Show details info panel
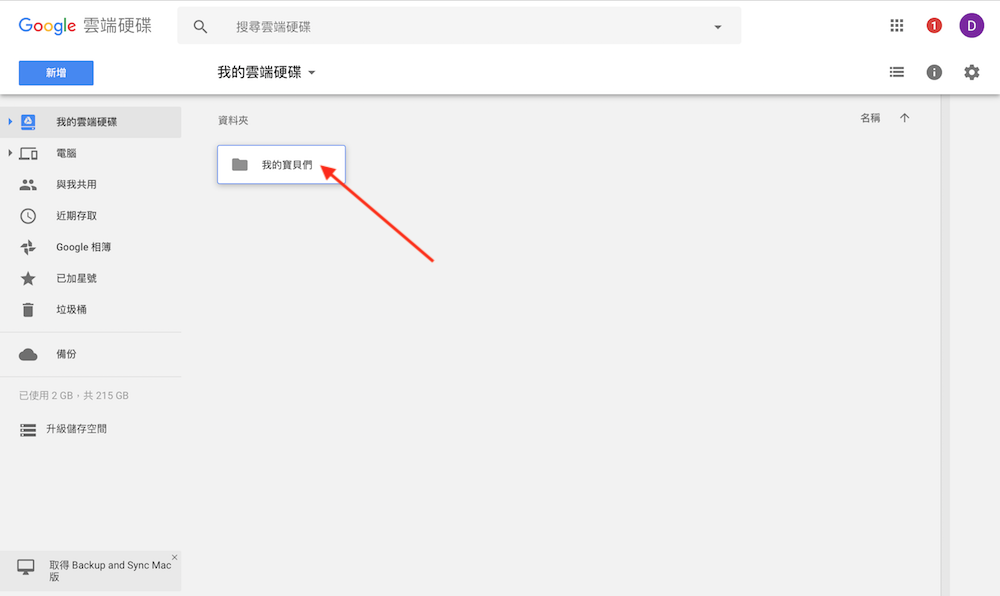The width and height of the screenshot is (1000, 596). (x=934, y=72)
